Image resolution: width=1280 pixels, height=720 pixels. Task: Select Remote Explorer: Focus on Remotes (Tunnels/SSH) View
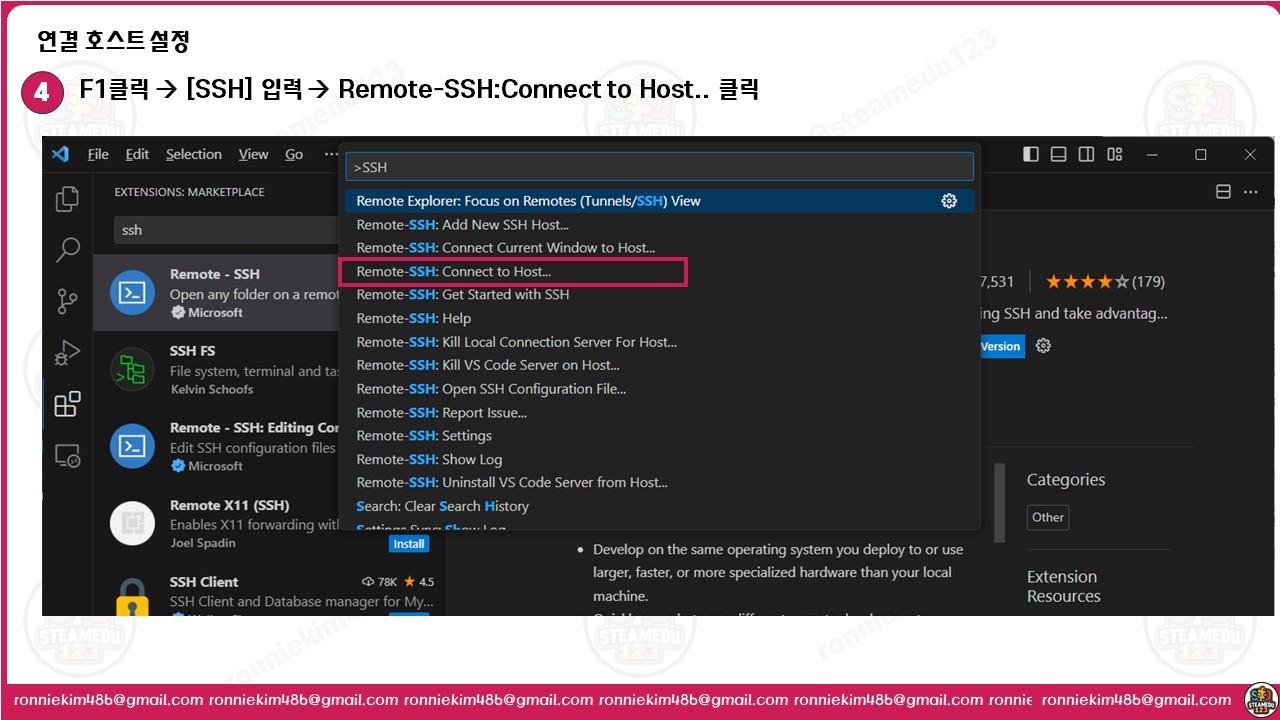[660, 201]
